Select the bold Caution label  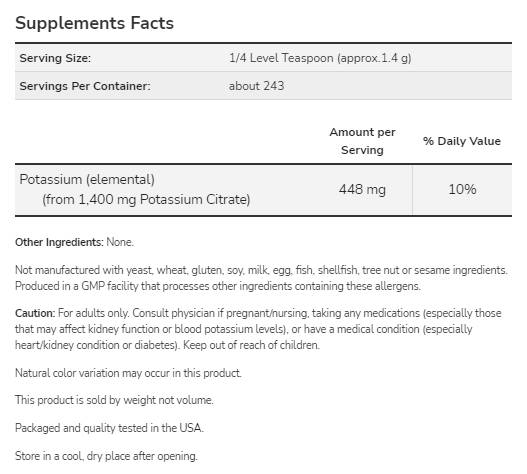click(35, 313)
